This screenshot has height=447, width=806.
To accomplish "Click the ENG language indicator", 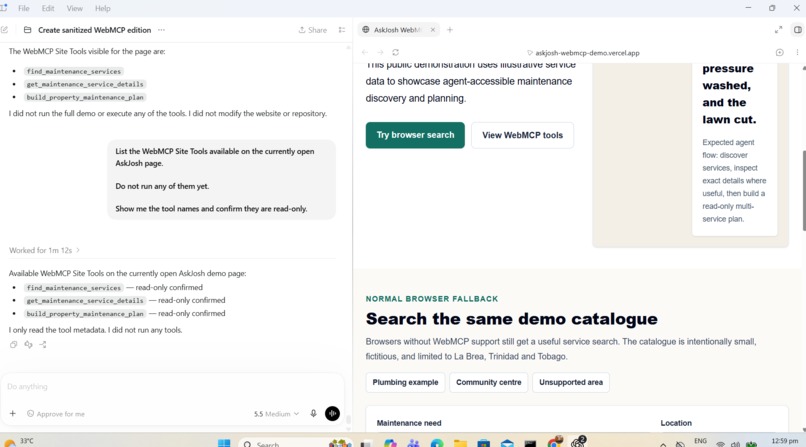I will pos(700,441).
